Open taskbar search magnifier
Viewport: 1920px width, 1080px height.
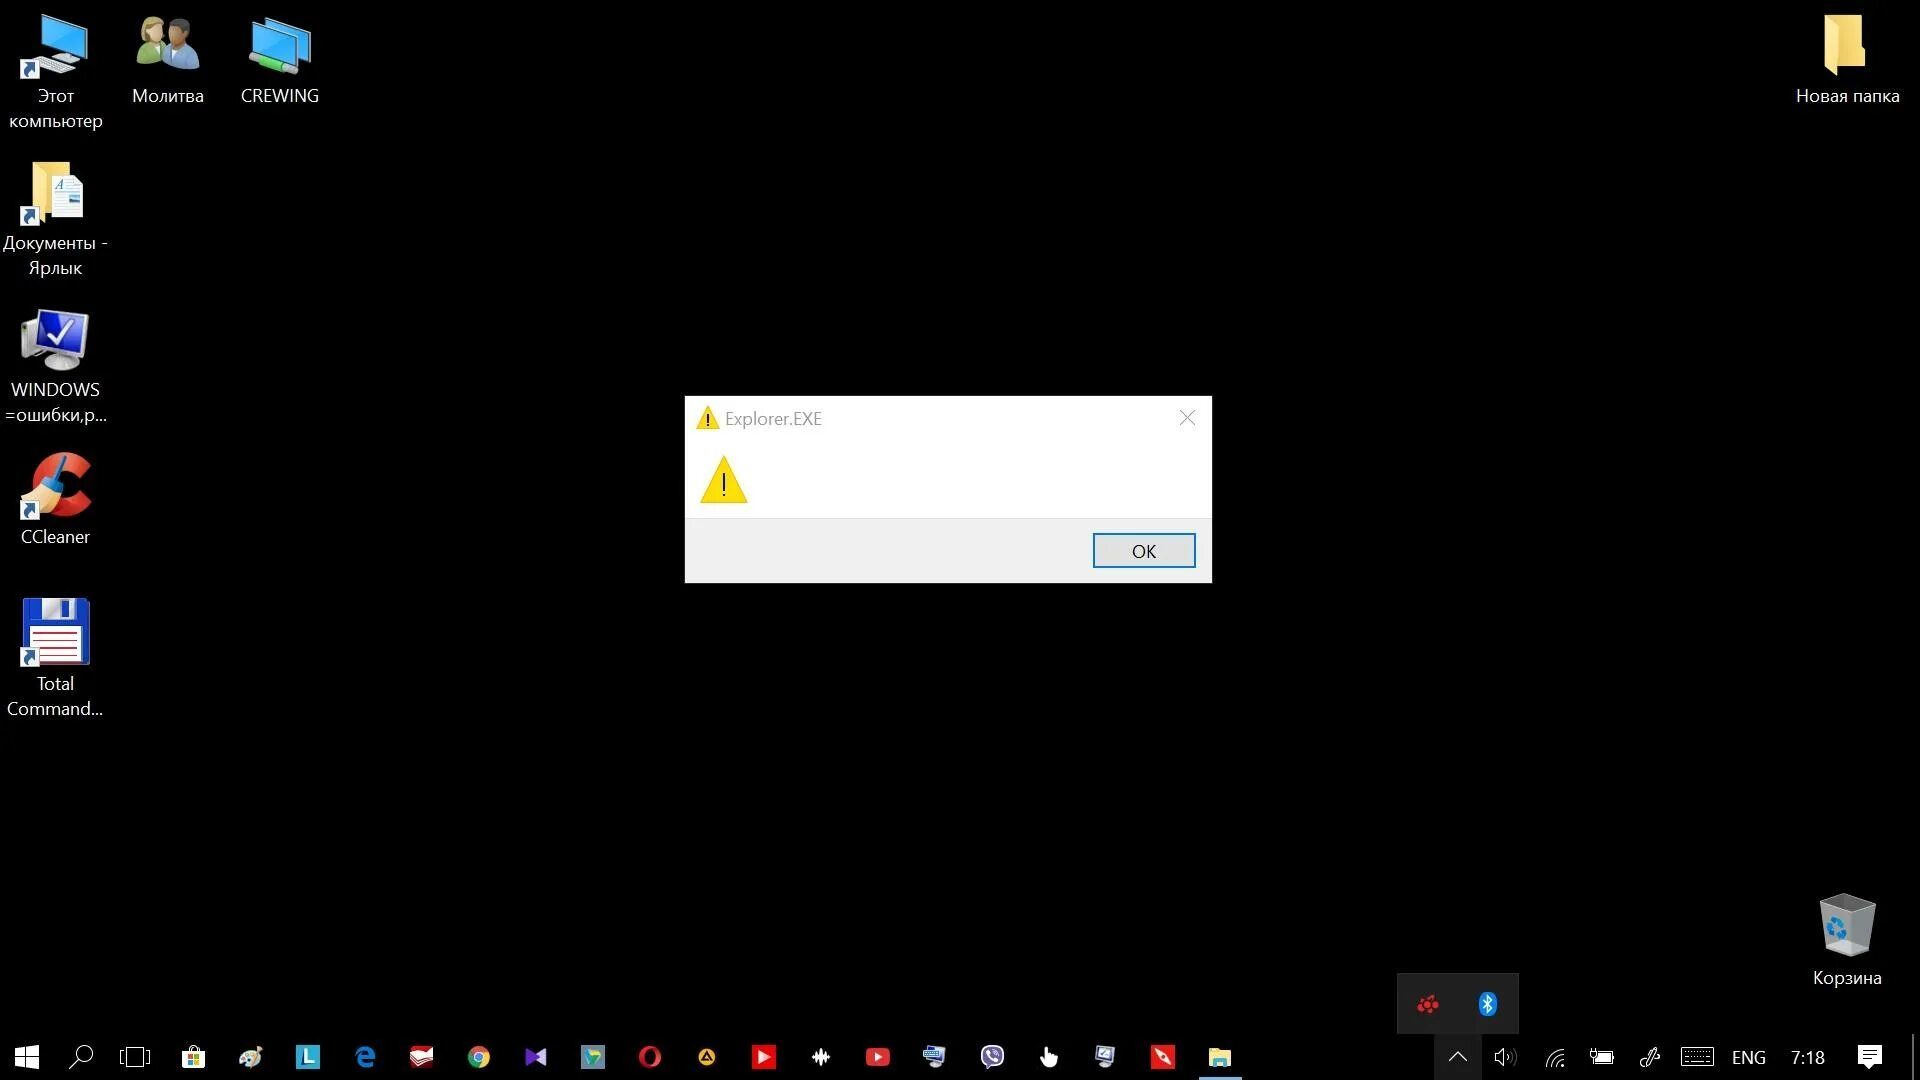(x=81, y=1057)
